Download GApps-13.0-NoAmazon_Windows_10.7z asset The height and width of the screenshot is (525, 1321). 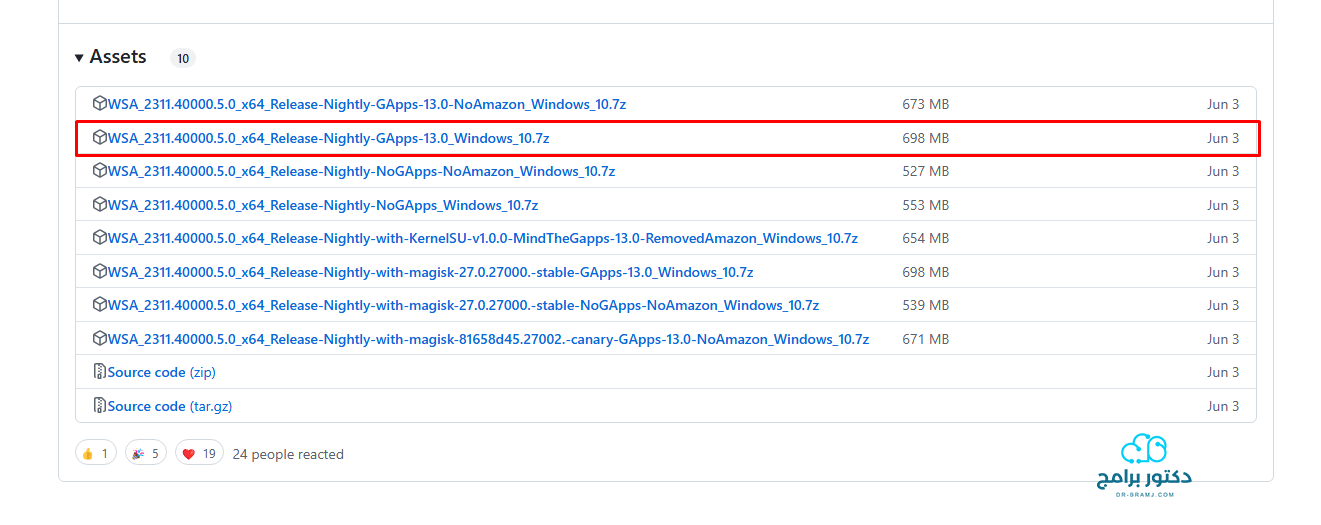click(366, 104)
